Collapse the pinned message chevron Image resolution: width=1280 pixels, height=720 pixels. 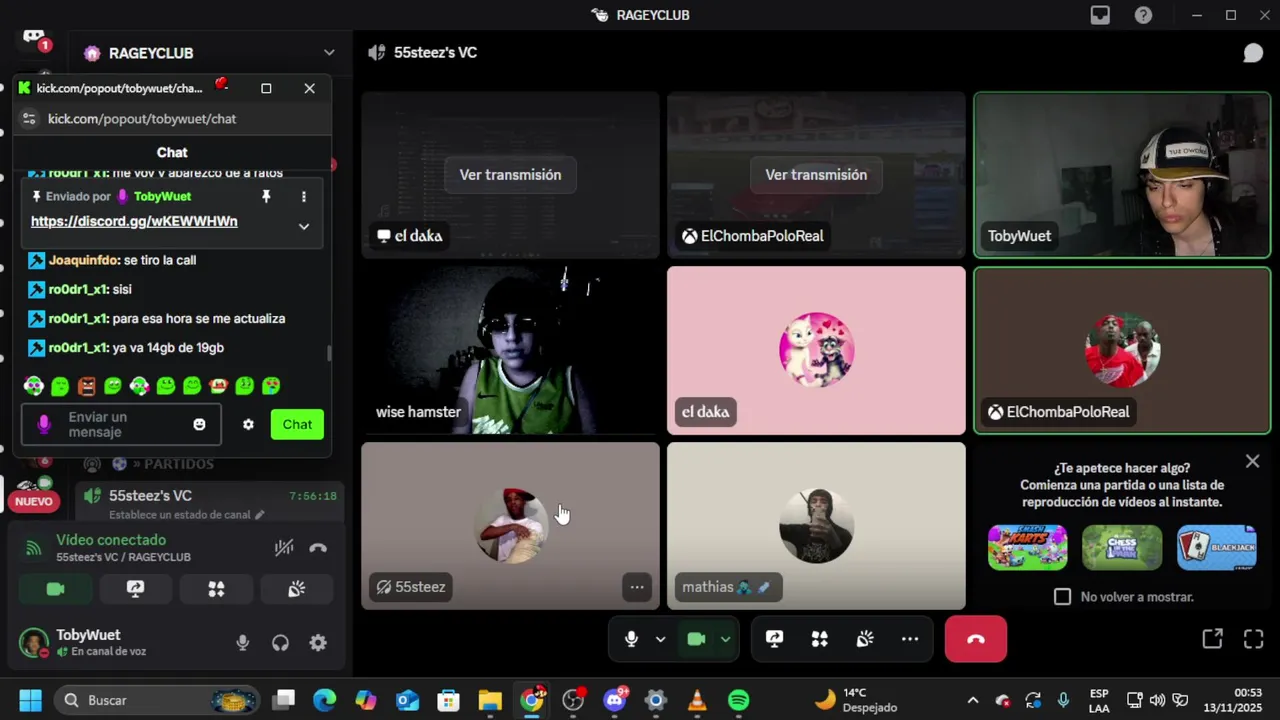coord(304,227)
